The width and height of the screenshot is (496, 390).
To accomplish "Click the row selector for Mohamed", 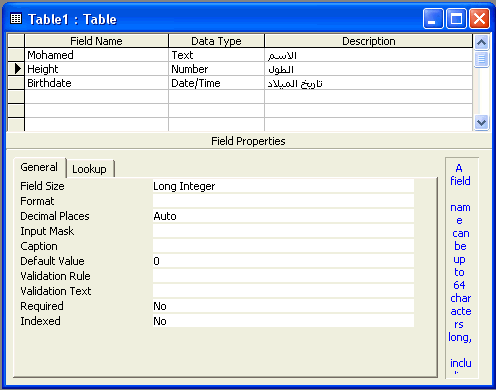I will 16,55.
